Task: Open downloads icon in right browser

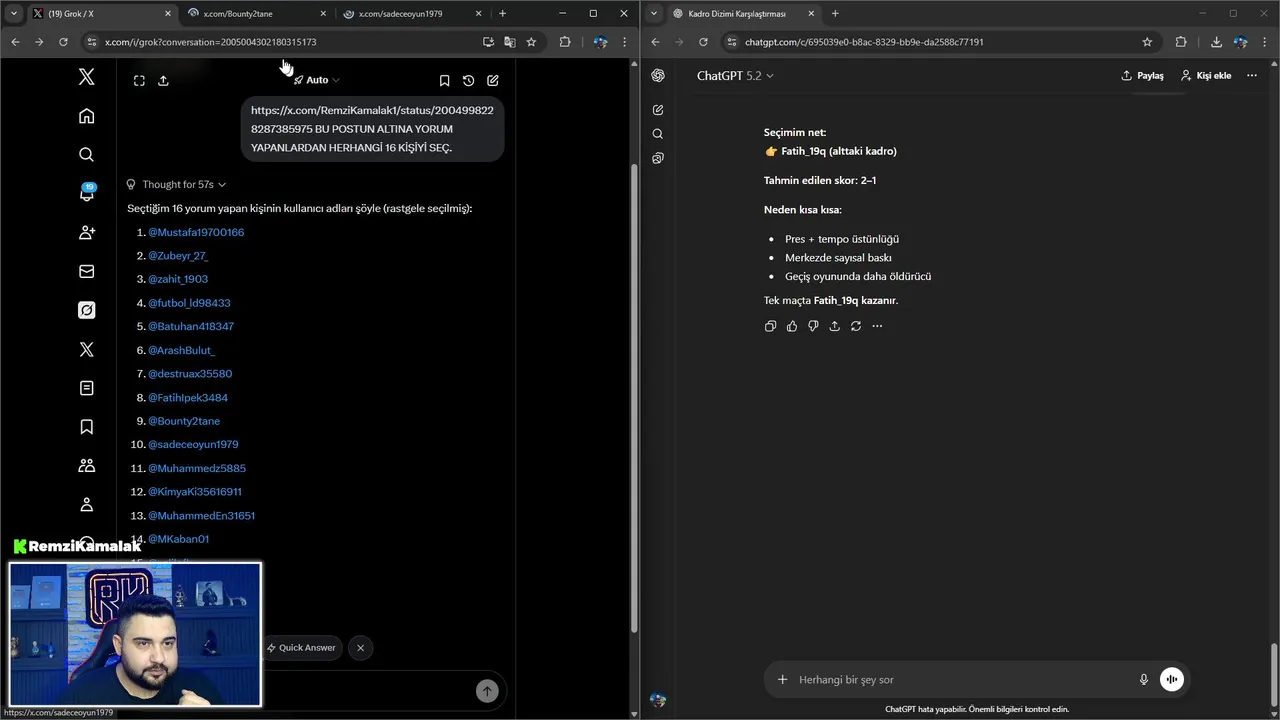Action: [1216, 42]
